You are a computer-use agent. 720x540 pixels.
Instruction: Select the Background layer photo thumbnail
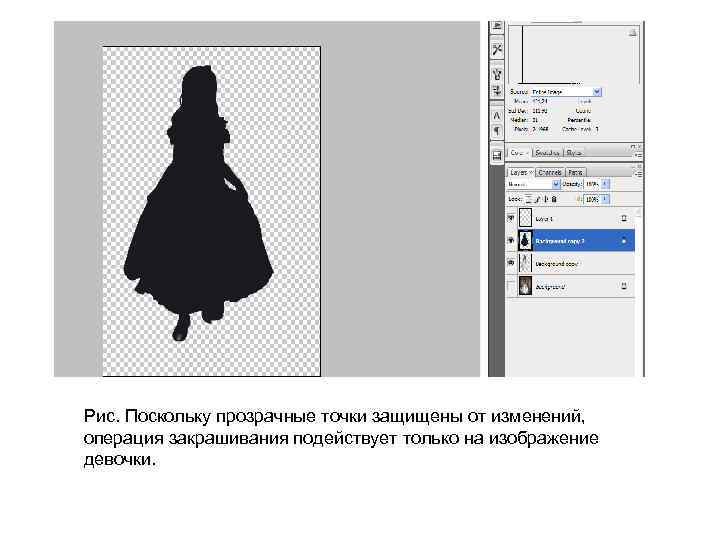pos(525,286)
